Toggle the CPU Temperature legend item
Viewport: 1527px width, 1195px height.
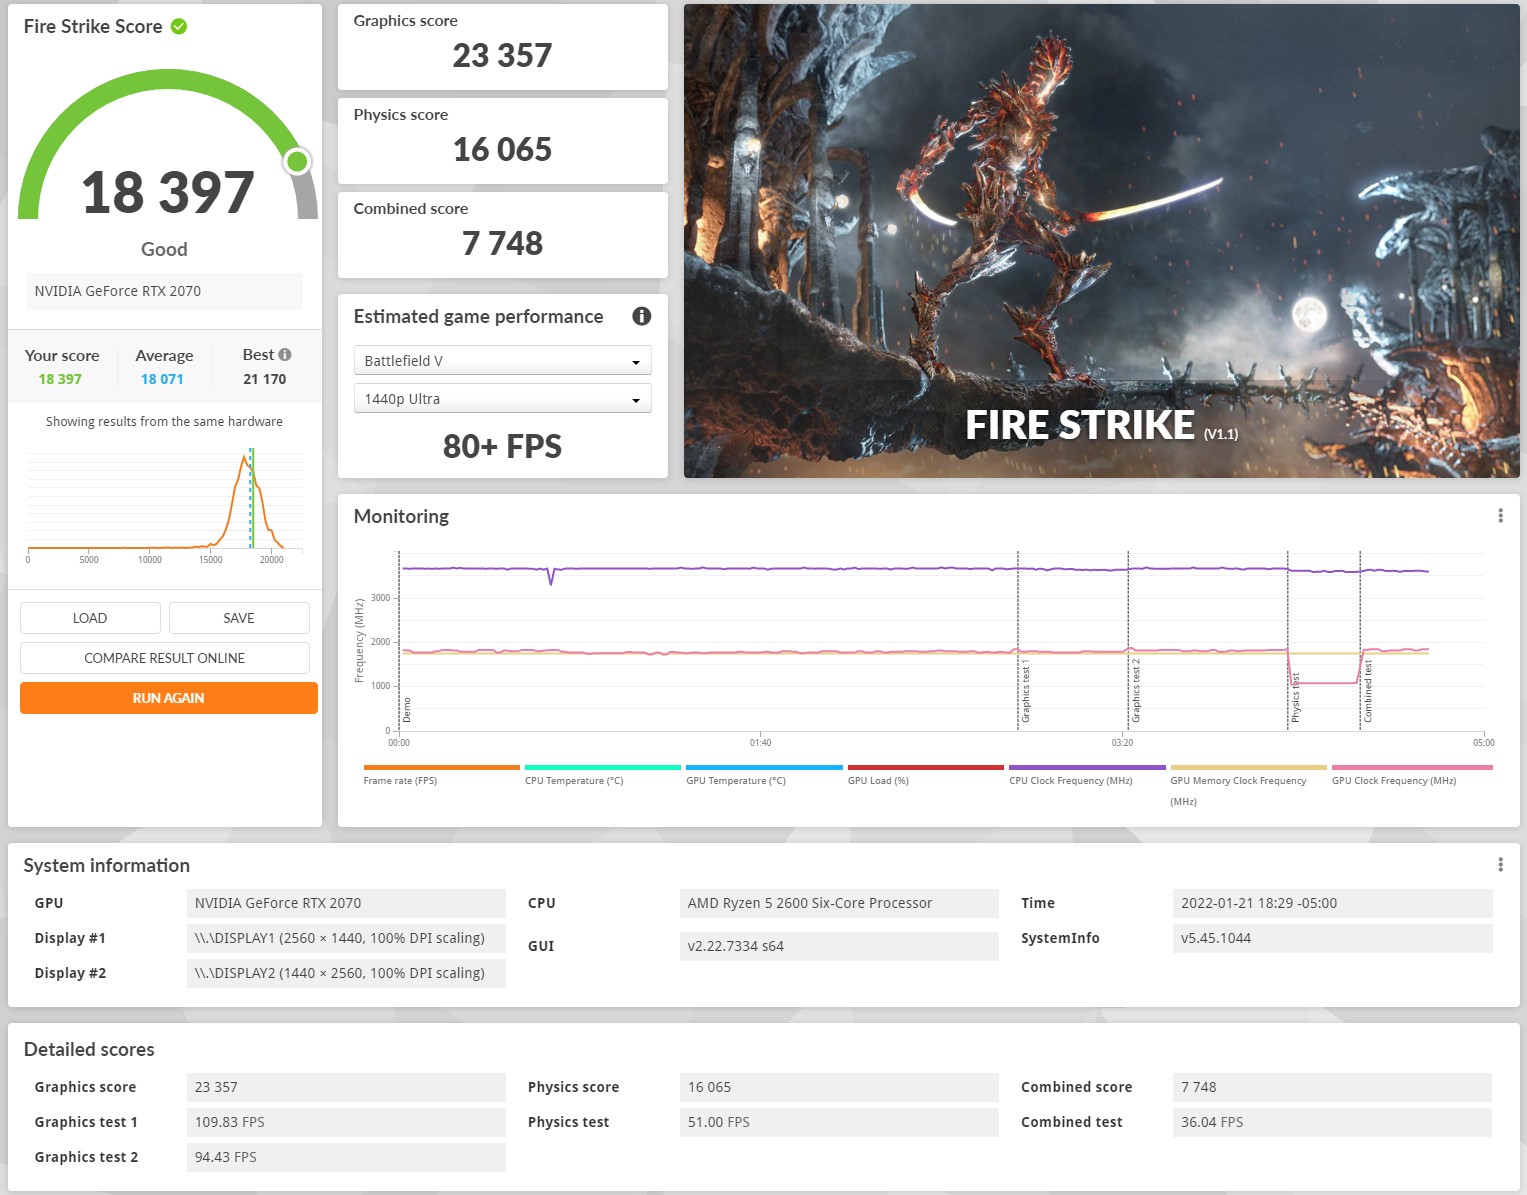point(602,775)
